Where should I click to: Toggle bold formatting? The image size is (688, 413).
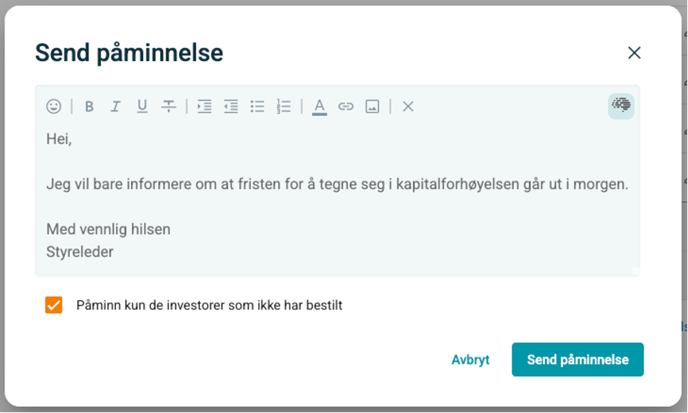tap(89, 106)
